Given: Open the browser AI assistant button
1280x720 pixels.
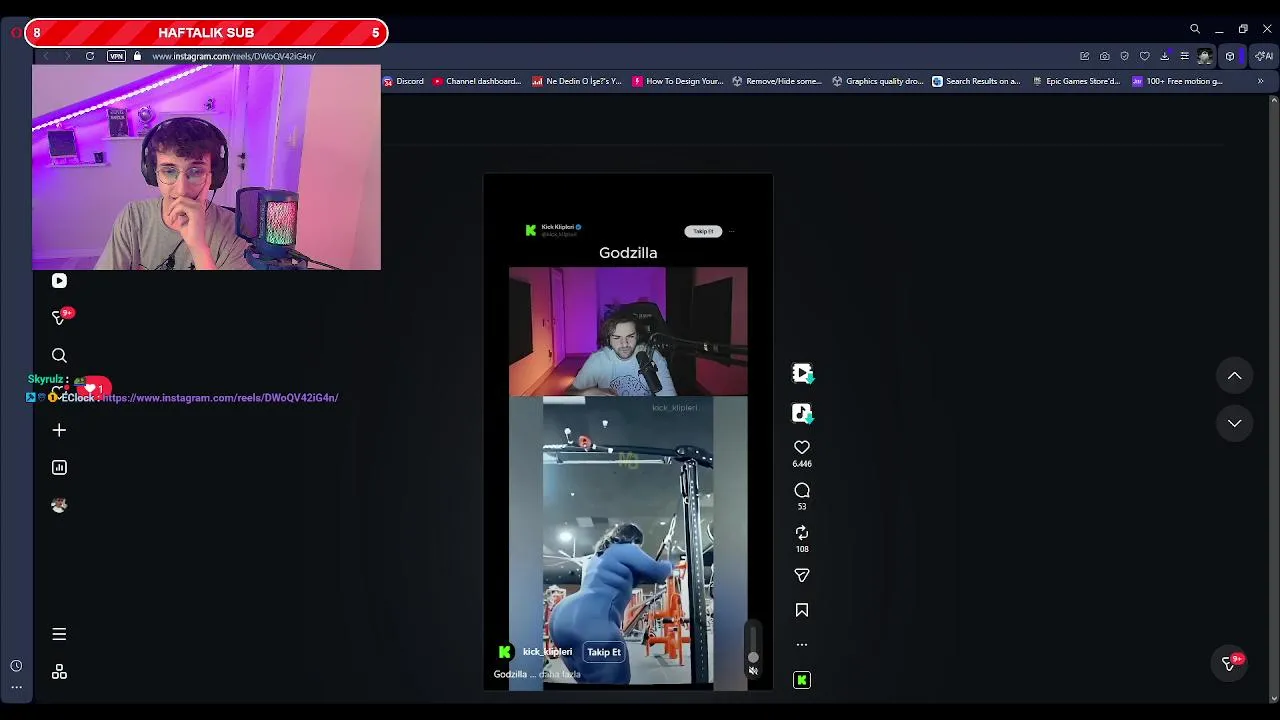Looking at the screenshot, I should (1263, 56).
